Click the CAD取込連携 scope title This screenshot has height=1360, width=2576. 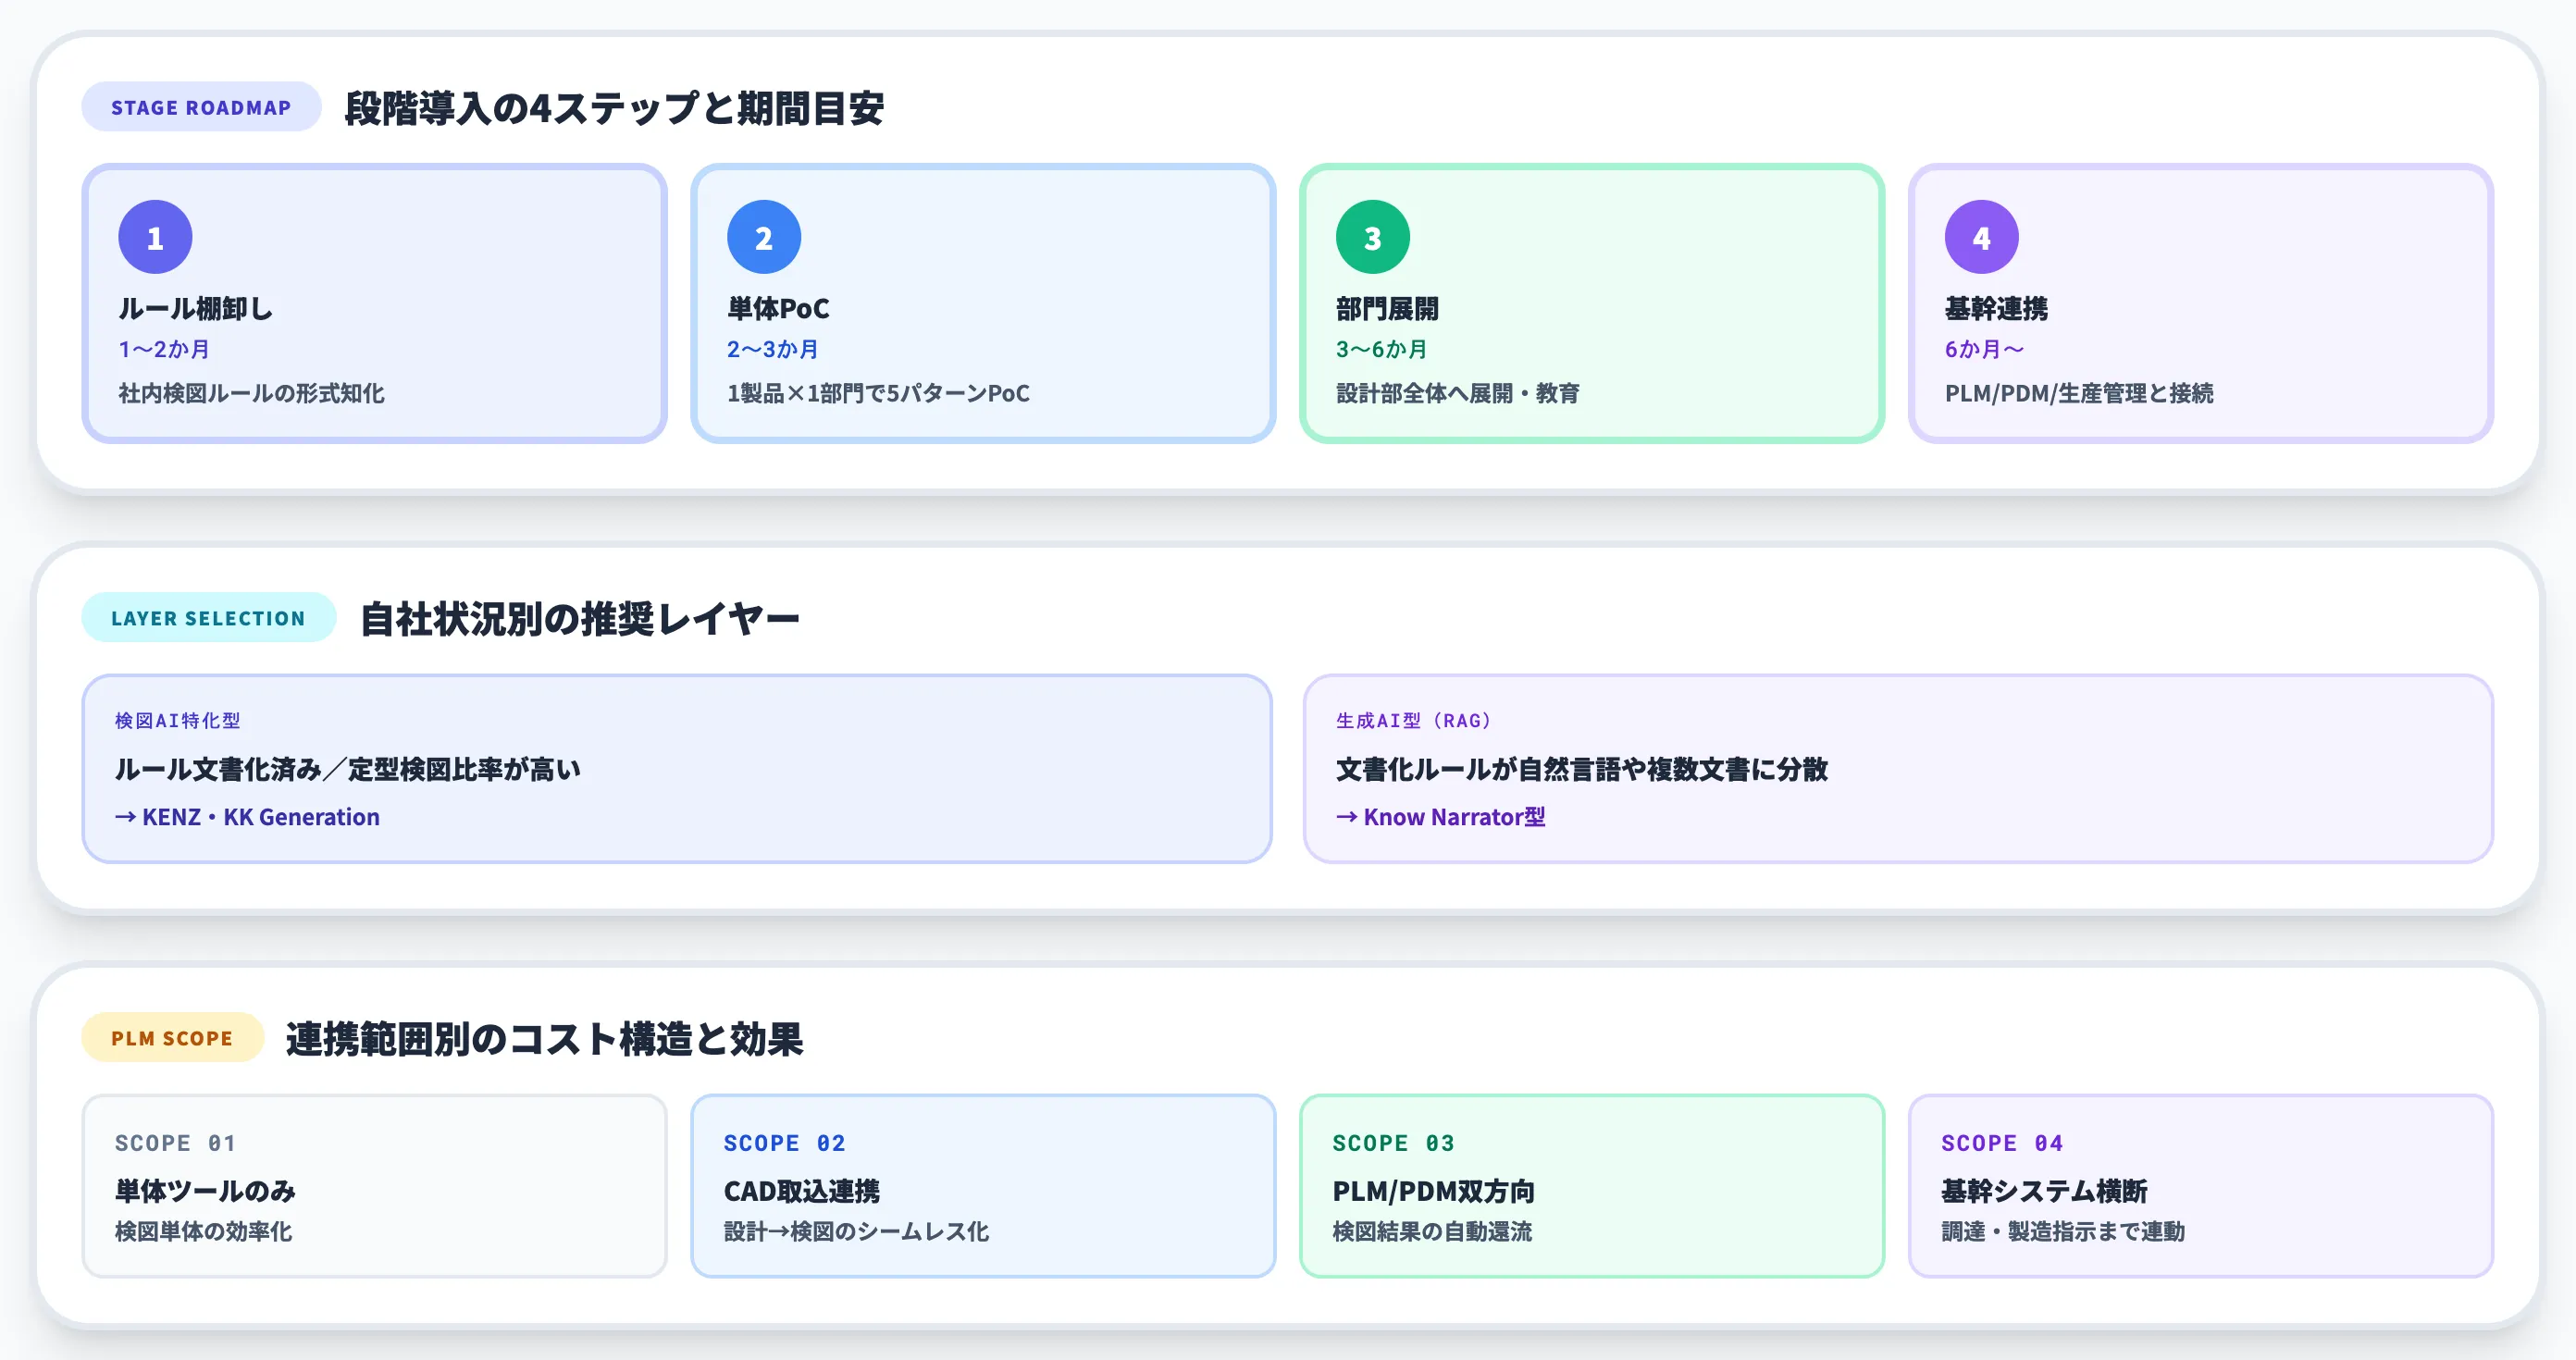(802, 1191)
